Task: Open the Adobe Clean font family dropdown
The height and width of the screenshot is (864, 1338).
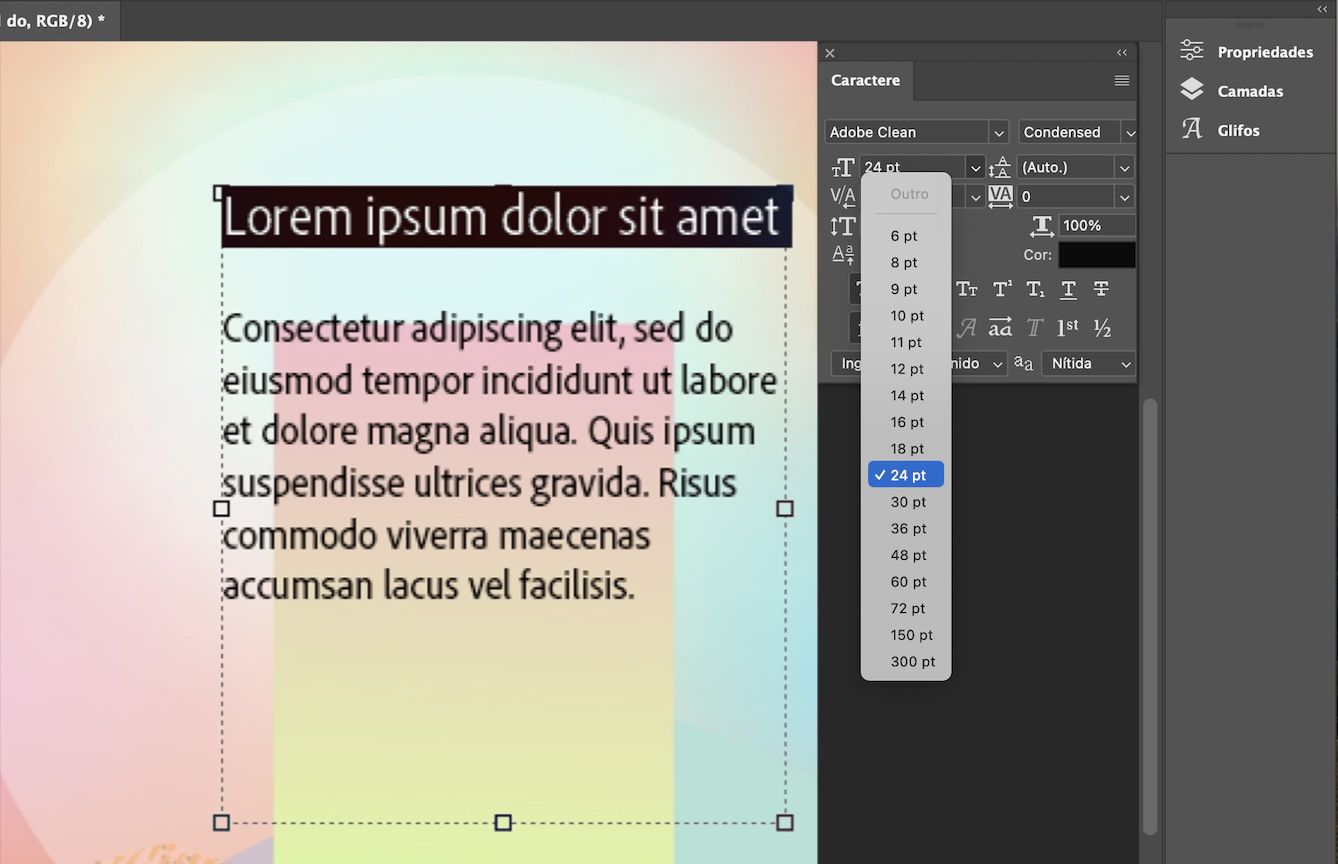Action: tap(915, 131)
